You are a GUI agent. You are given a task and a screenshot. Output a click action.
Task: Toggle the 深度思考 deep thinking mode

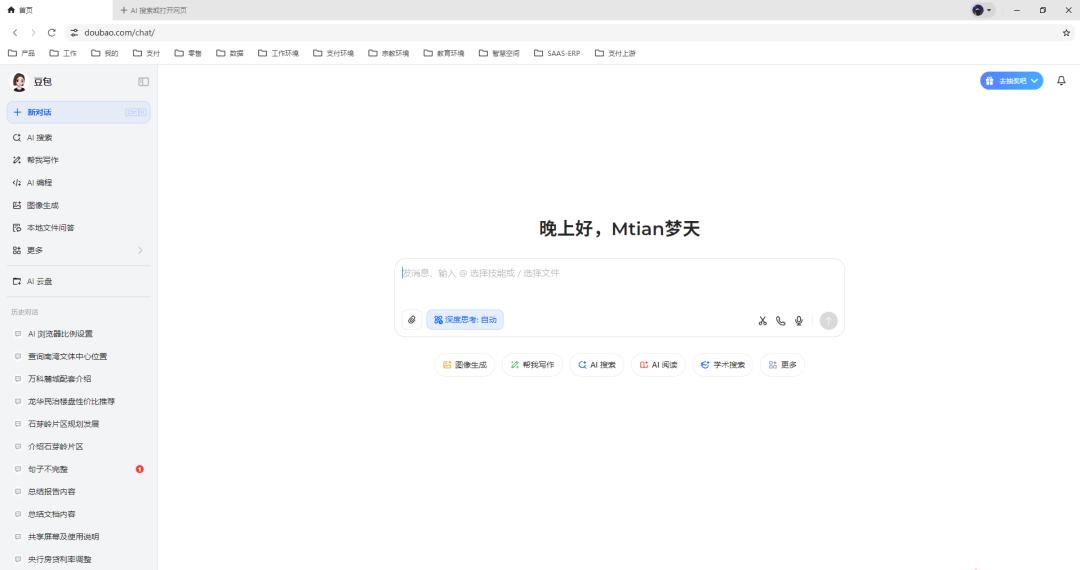(465, 320)
